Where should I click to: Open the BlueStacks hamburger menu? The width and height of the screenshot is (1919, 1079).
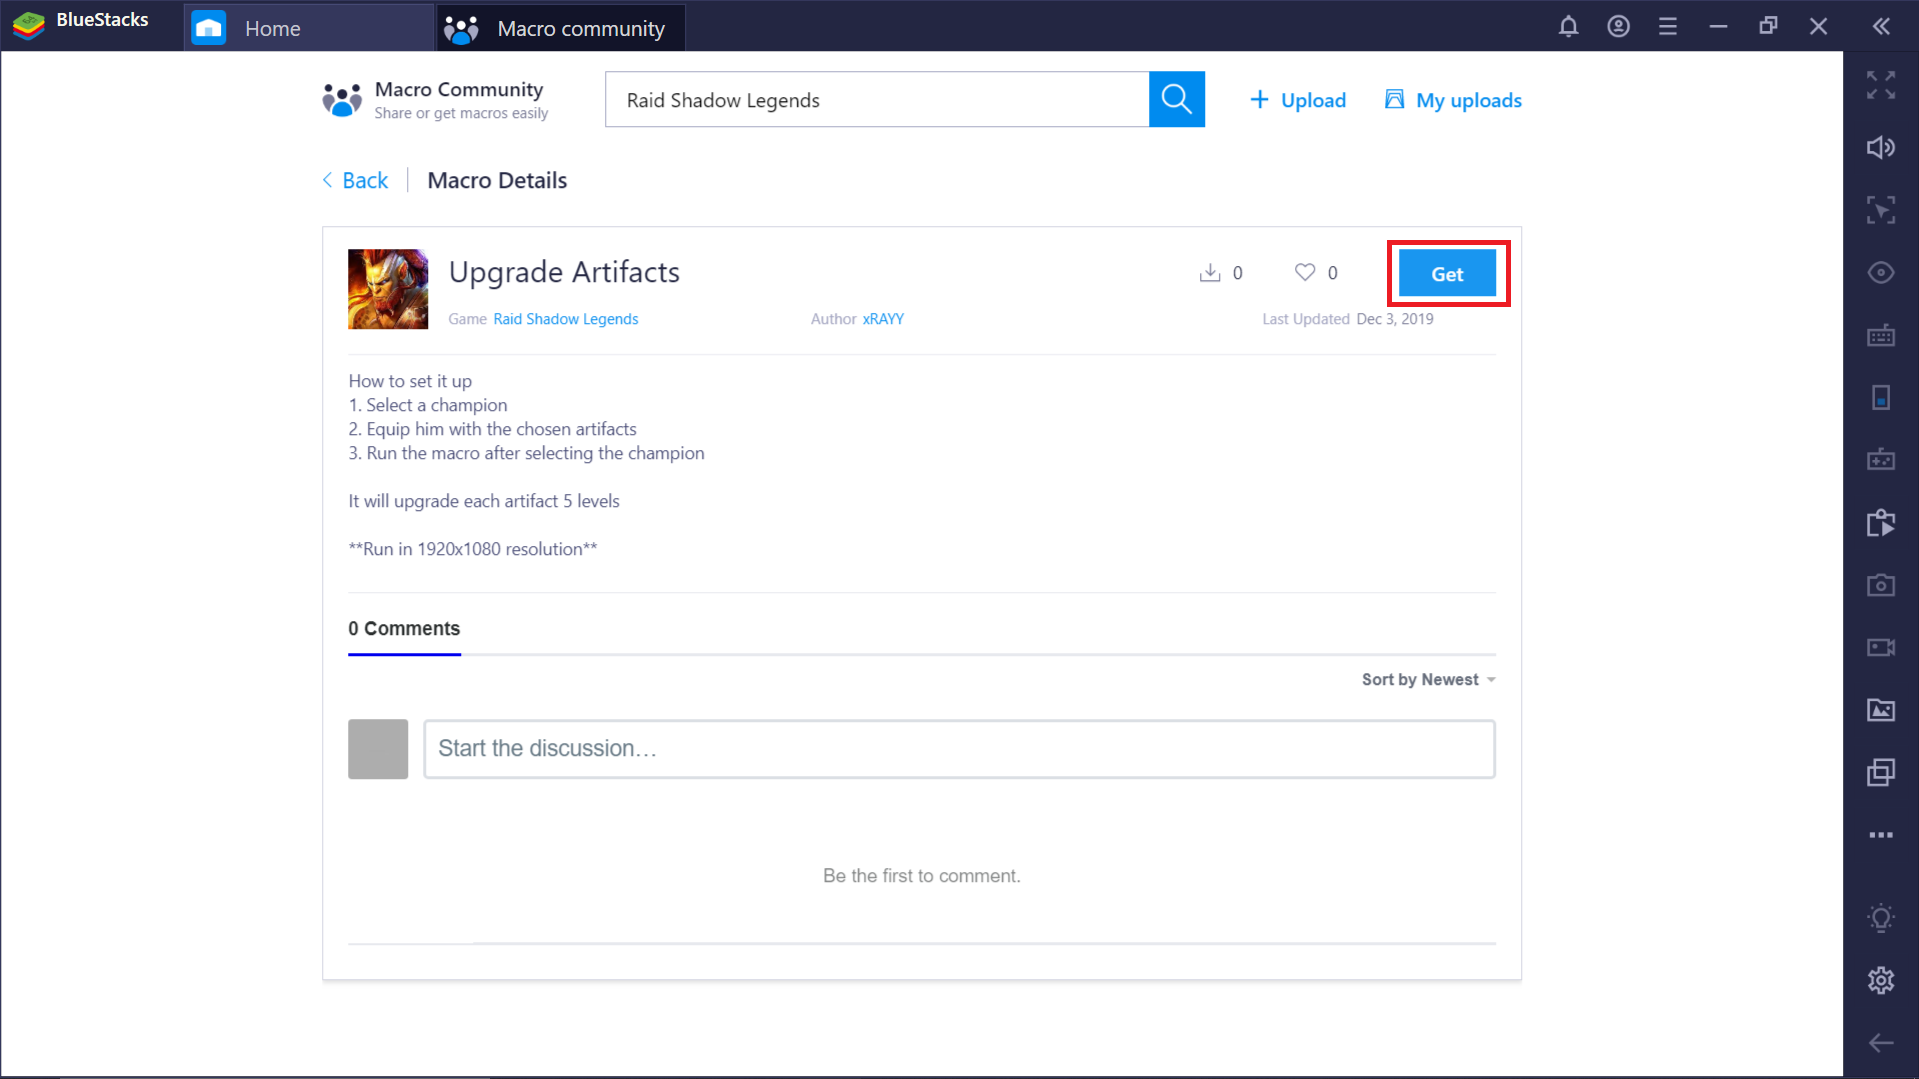(1667, 27)
